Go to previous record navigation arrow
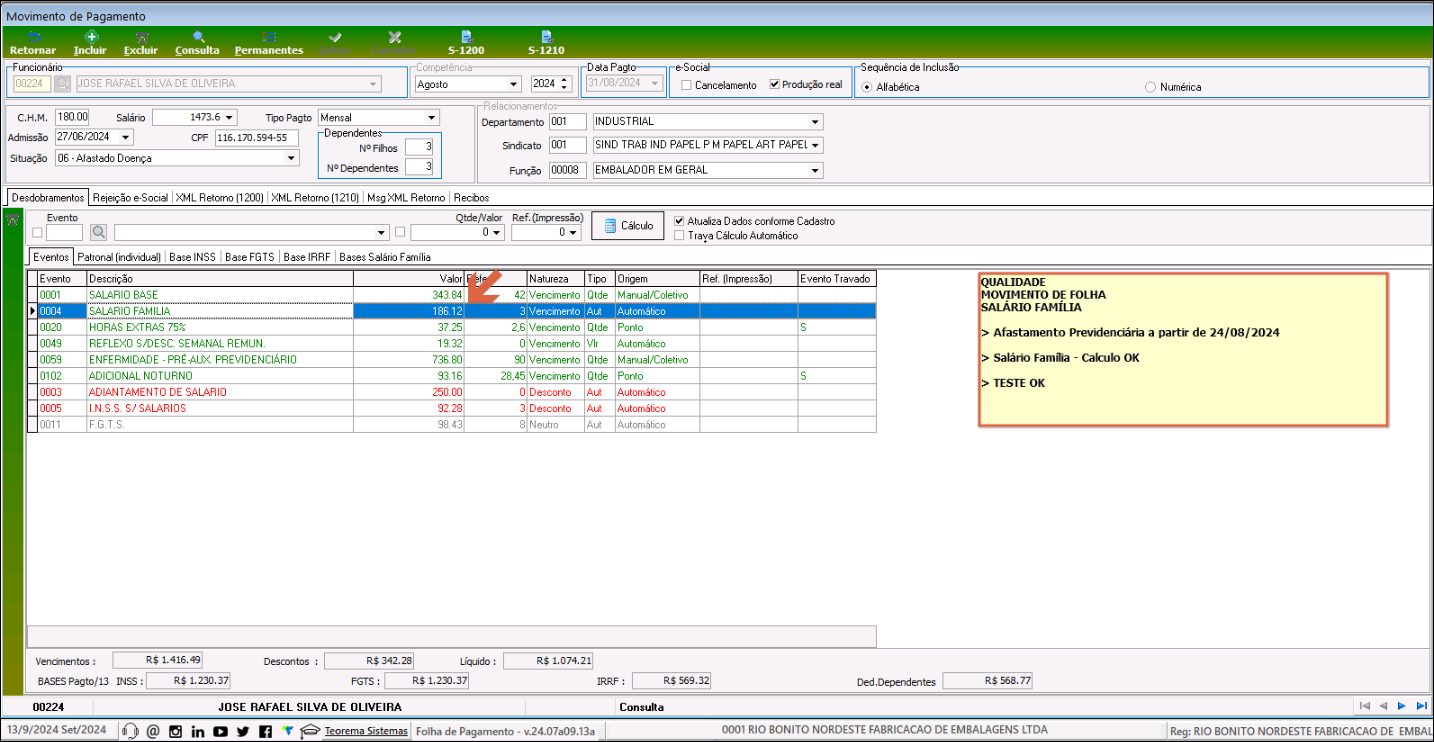Screen dimensions: 1434x742 1383,706
